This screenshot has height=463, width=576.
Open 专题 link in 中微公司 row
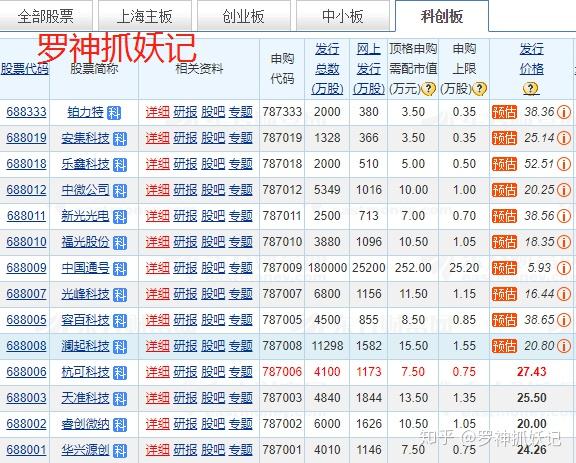(x=241, y=190)
